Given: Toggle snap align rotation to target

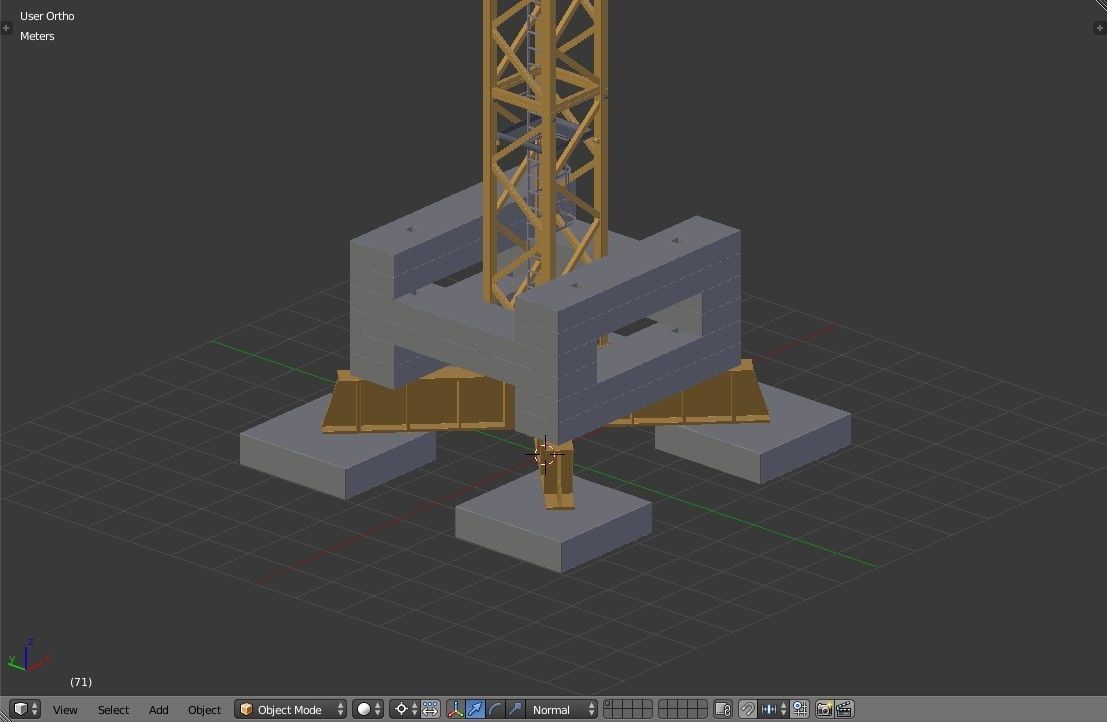Looking at the screenshot, I should click(x=800, y=709).
